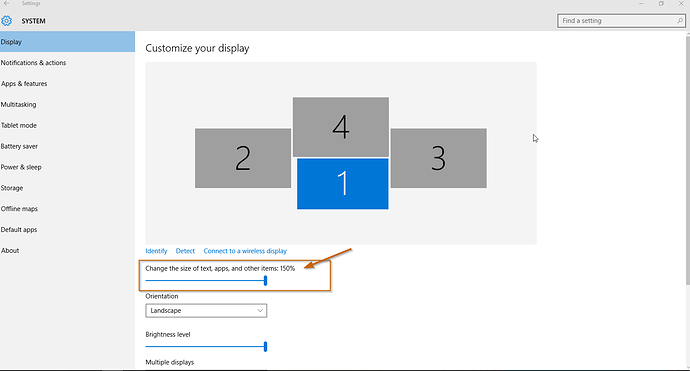Restore down the Settings window

tap(661, 4)
